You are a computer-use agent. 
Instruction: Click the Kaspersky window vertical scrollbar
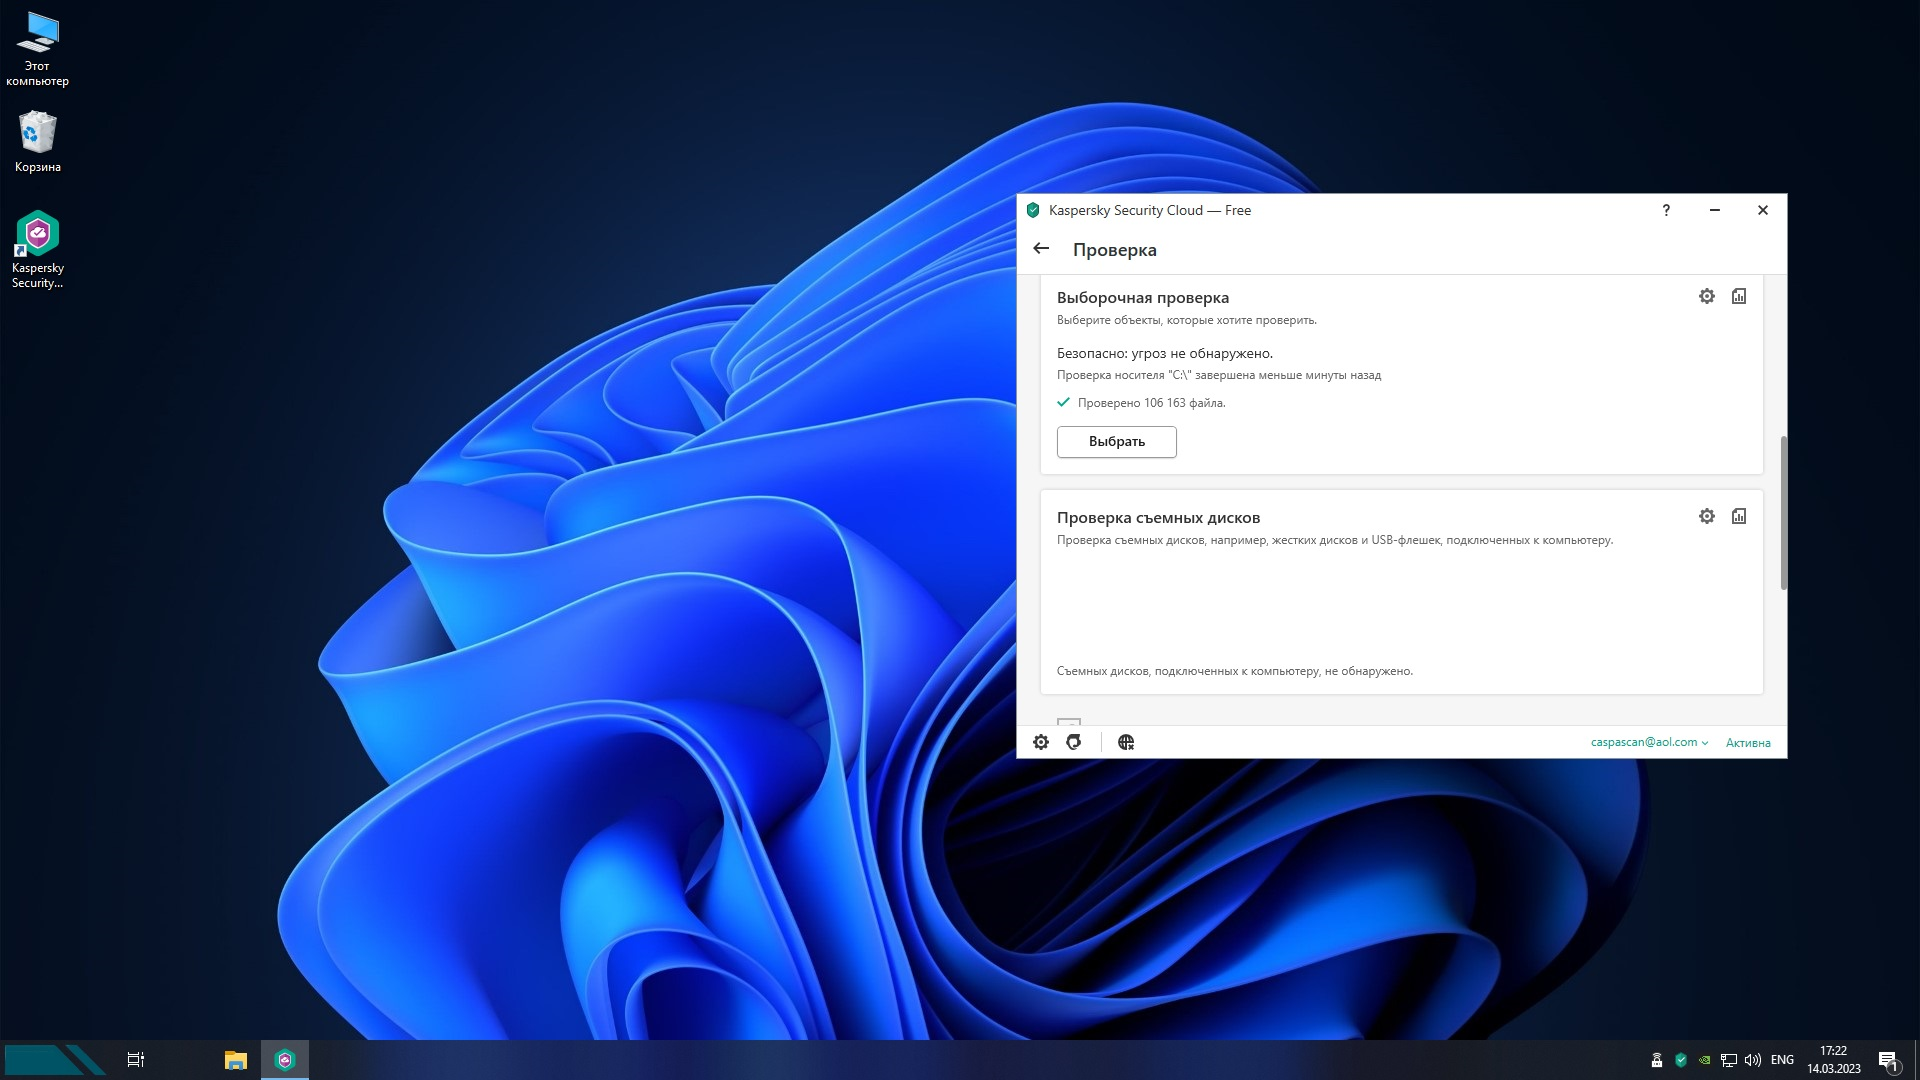tap(1783, 513)
